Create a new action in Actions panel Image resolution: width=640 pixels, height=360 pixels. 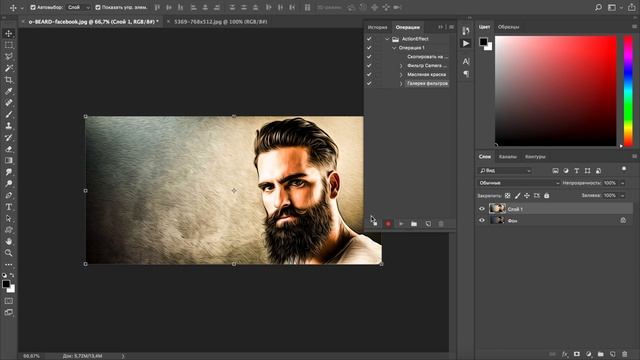coord(428,224)
